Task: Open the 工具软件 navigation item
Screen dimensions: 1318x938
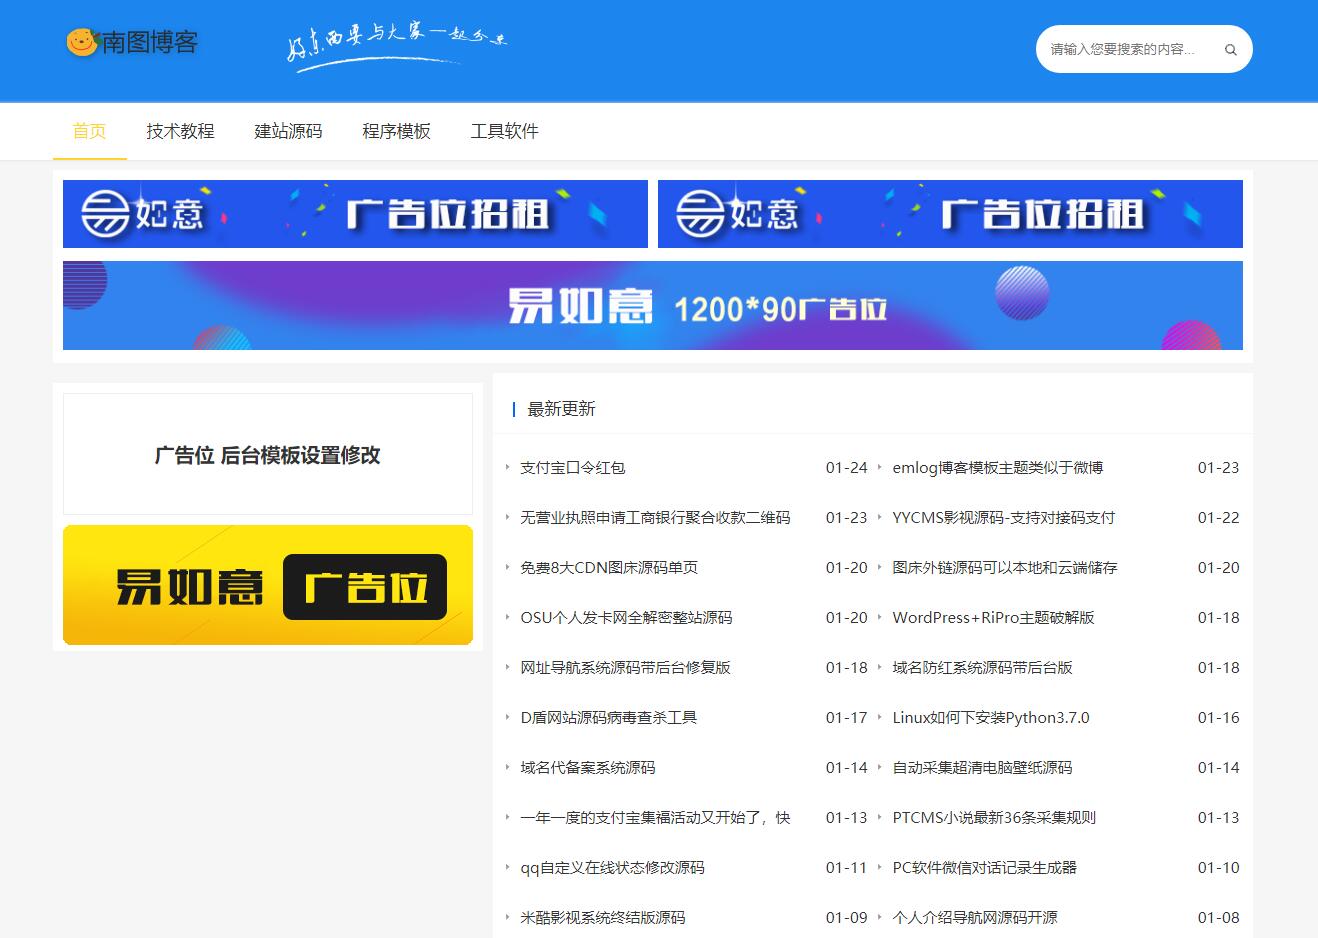Action: coord(504,131)
